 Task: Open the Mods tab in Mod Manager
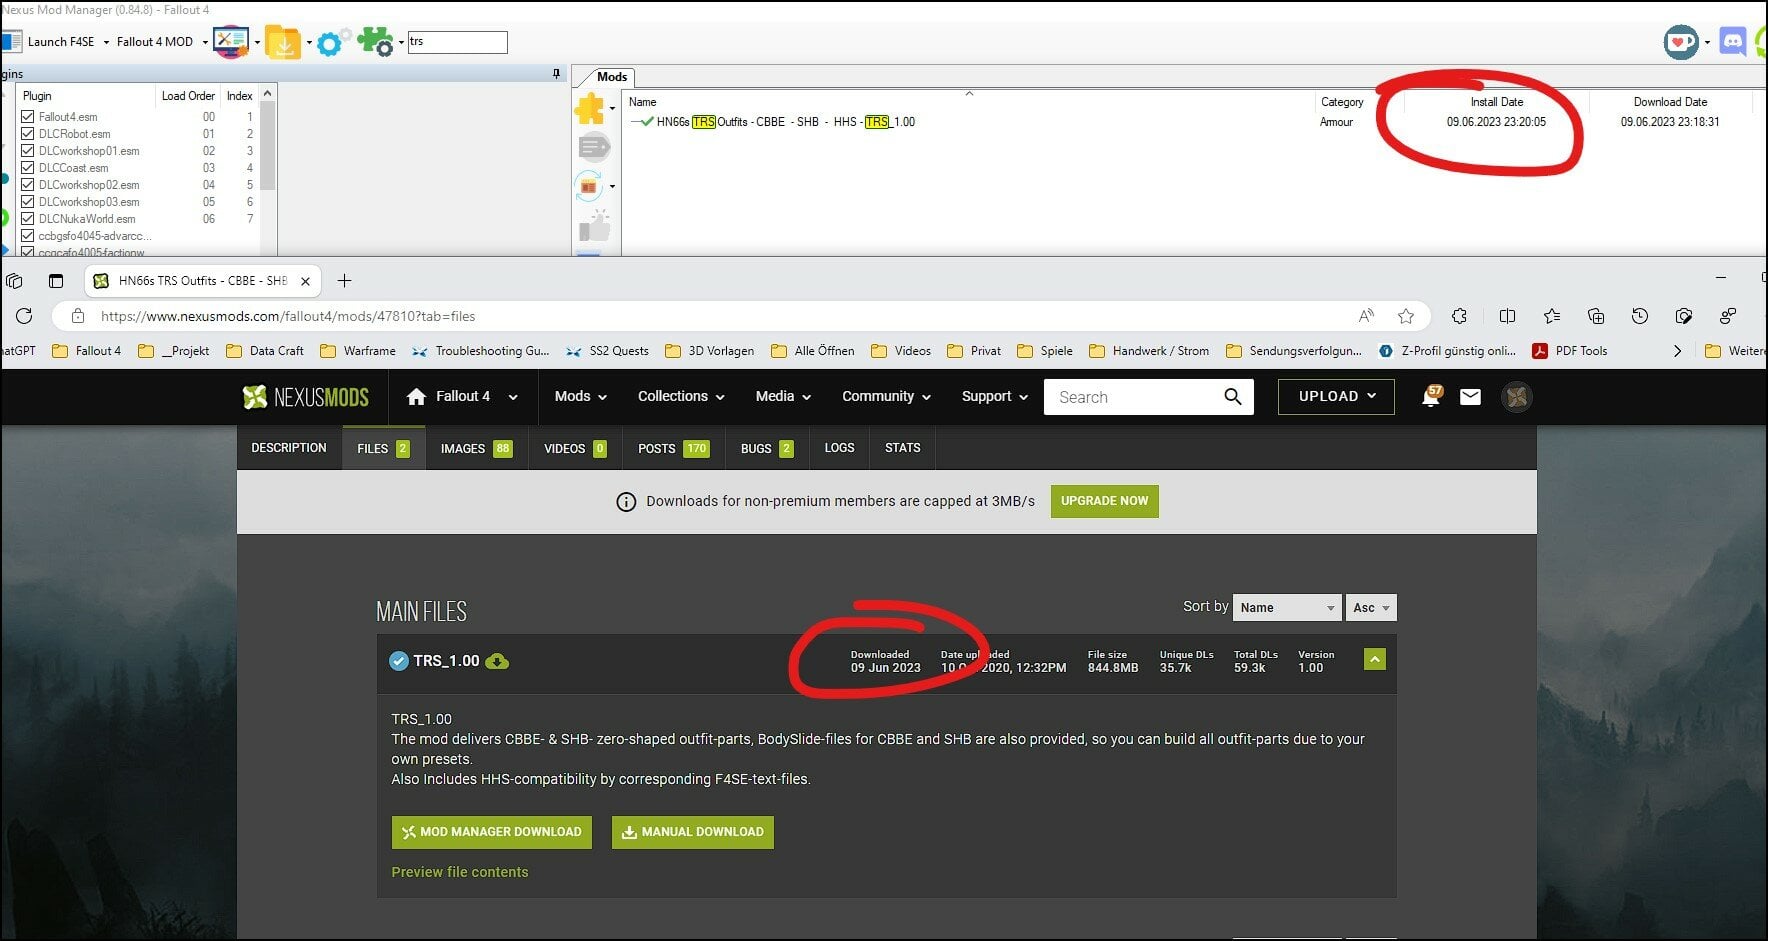[612, 77]
